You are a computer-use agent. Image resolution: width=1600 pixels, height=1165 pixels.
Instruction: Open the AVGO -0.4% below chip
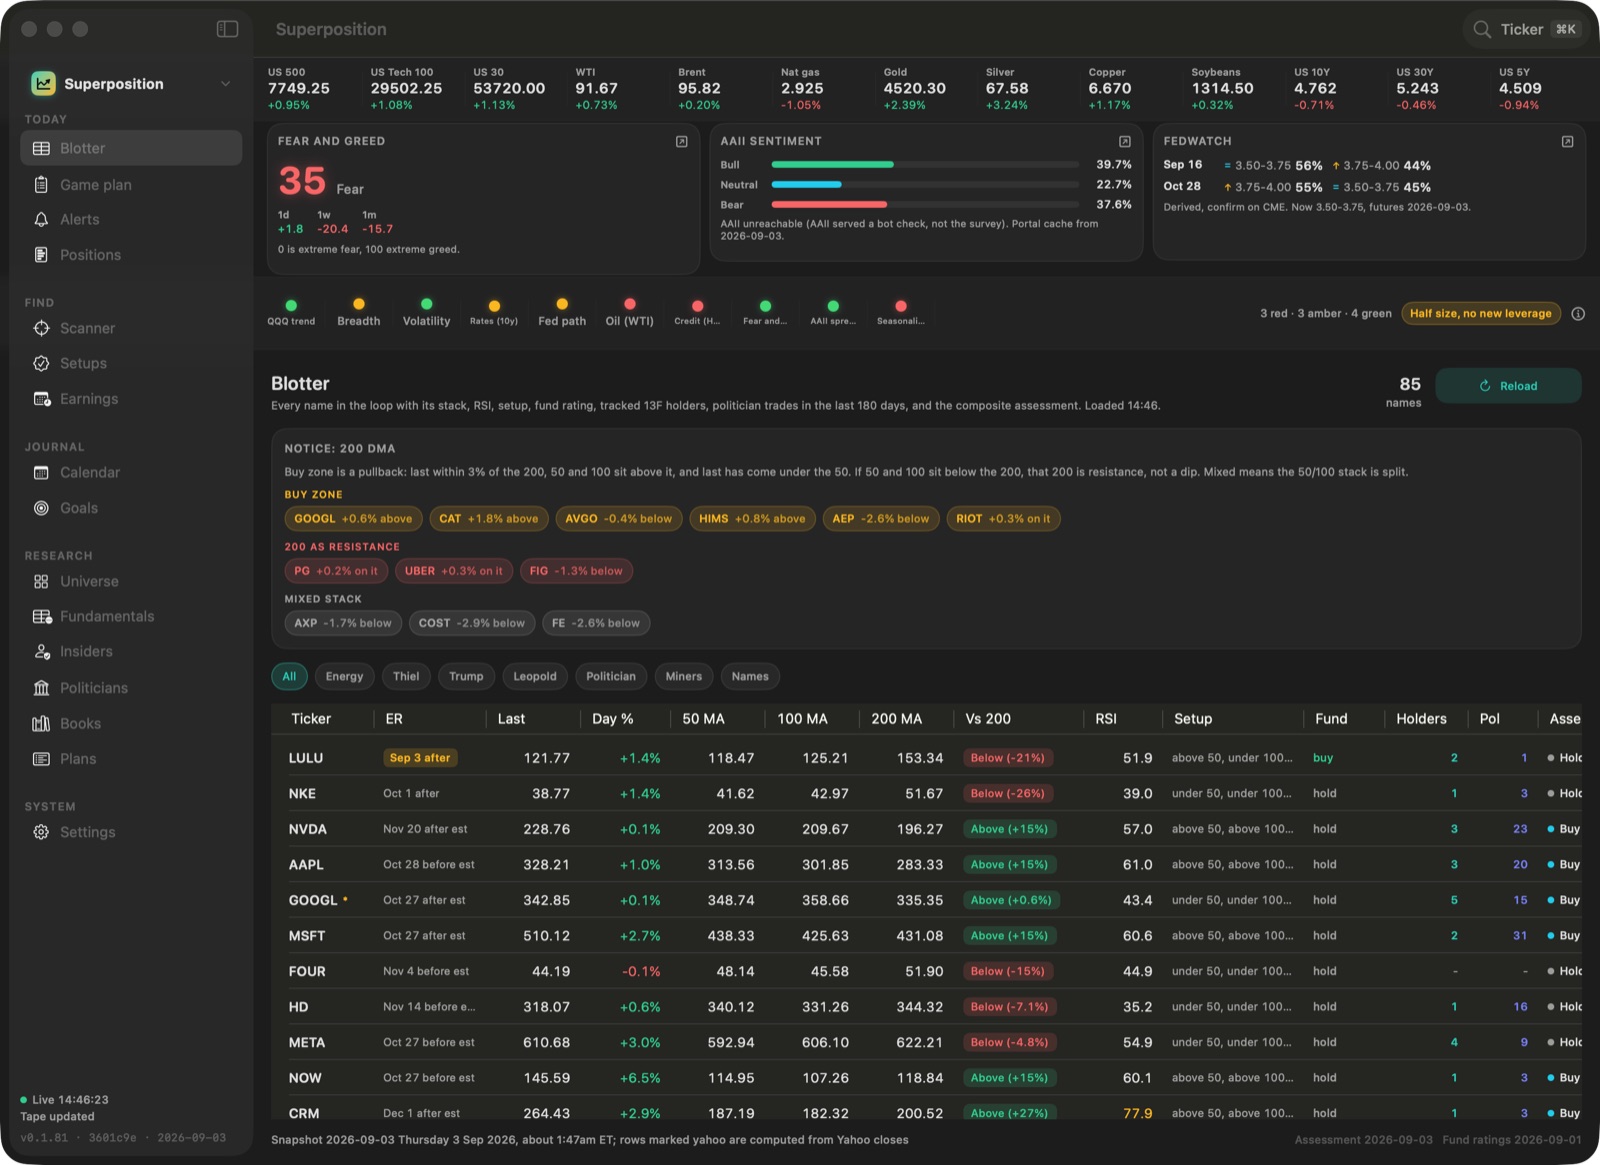[619, 519]
